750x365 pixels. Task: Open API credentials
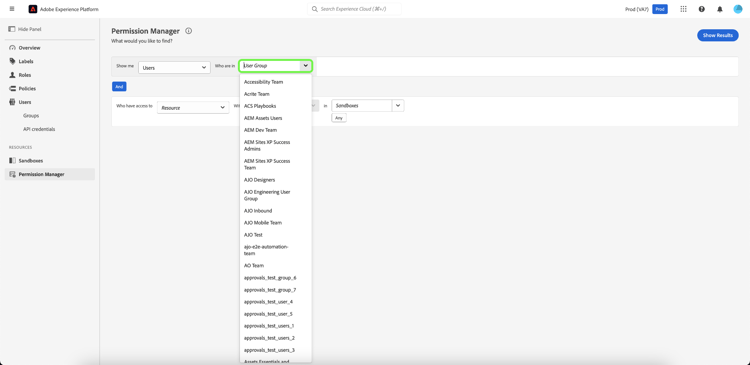coord(39,129)
